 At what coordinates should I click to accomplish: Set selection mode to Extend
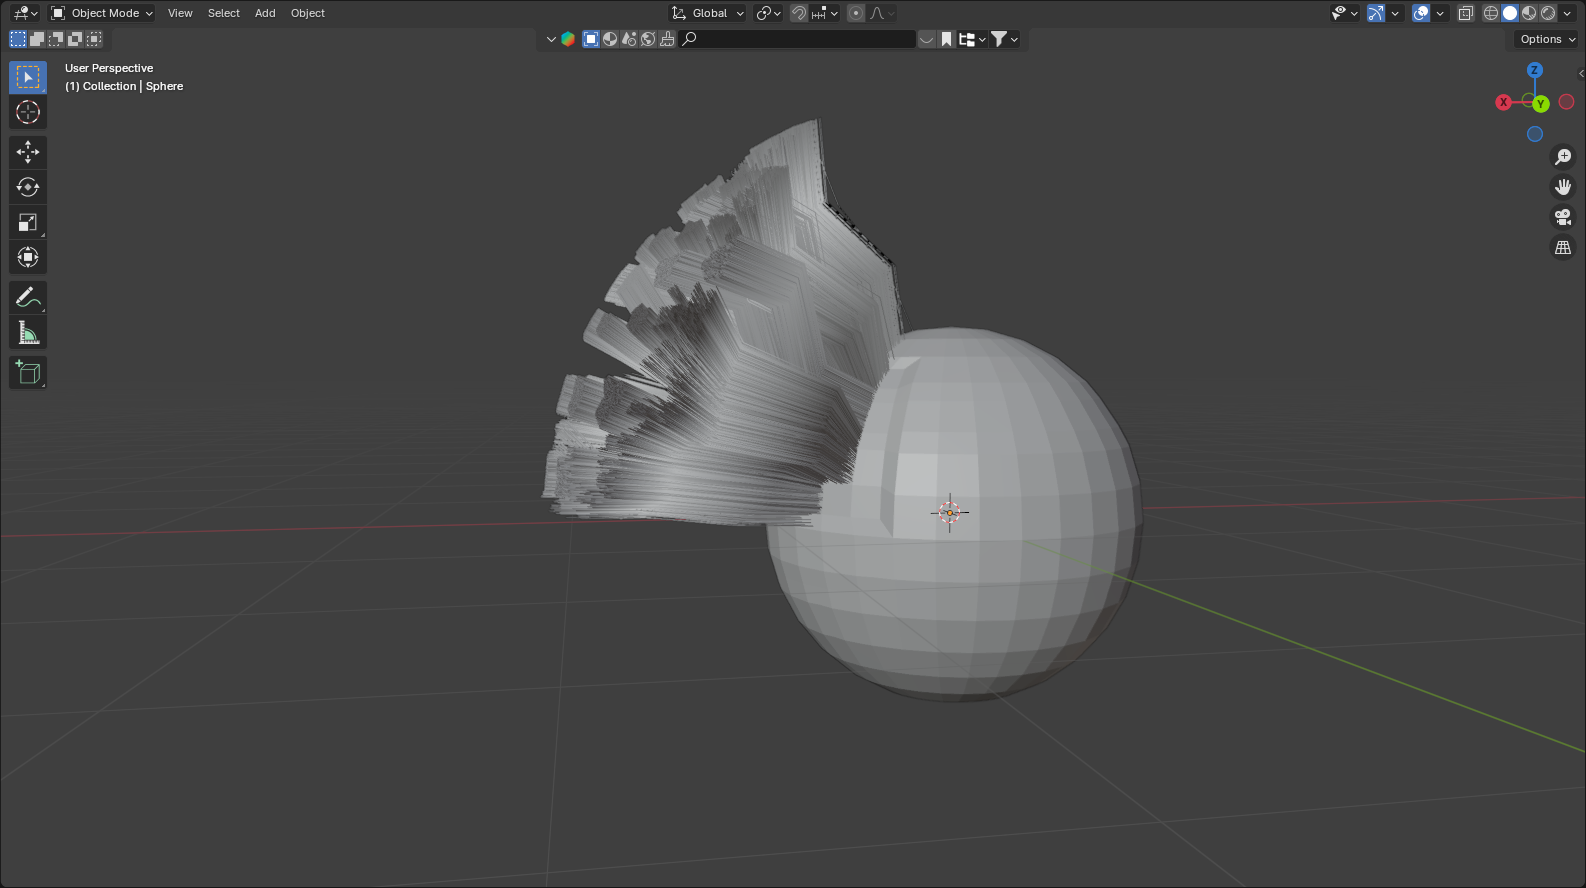(37, 39)
